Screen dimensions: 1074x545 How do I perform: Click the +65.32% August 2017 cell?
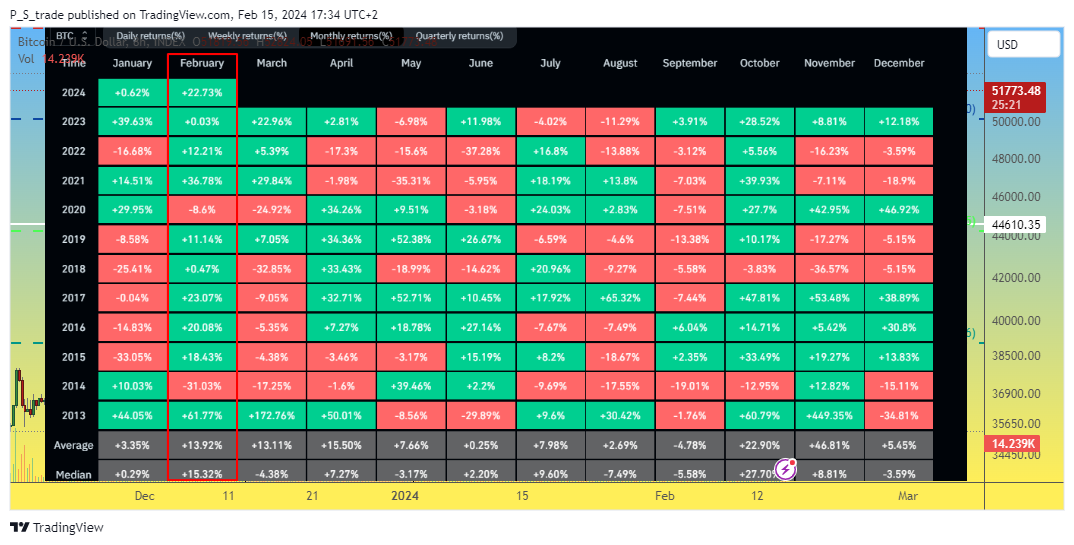[621, 299]
